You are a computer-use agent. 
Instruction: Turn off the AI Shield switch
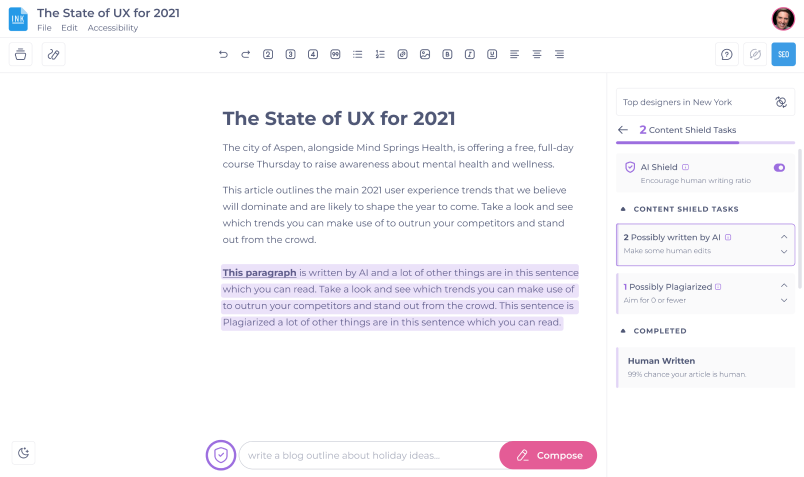pos(779,167)
